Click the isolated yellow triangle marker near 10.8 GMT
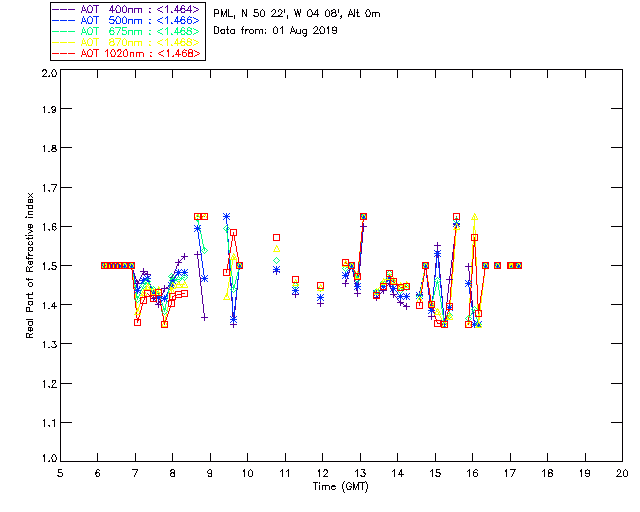640x512 pixels. click(x=276, y=249)
